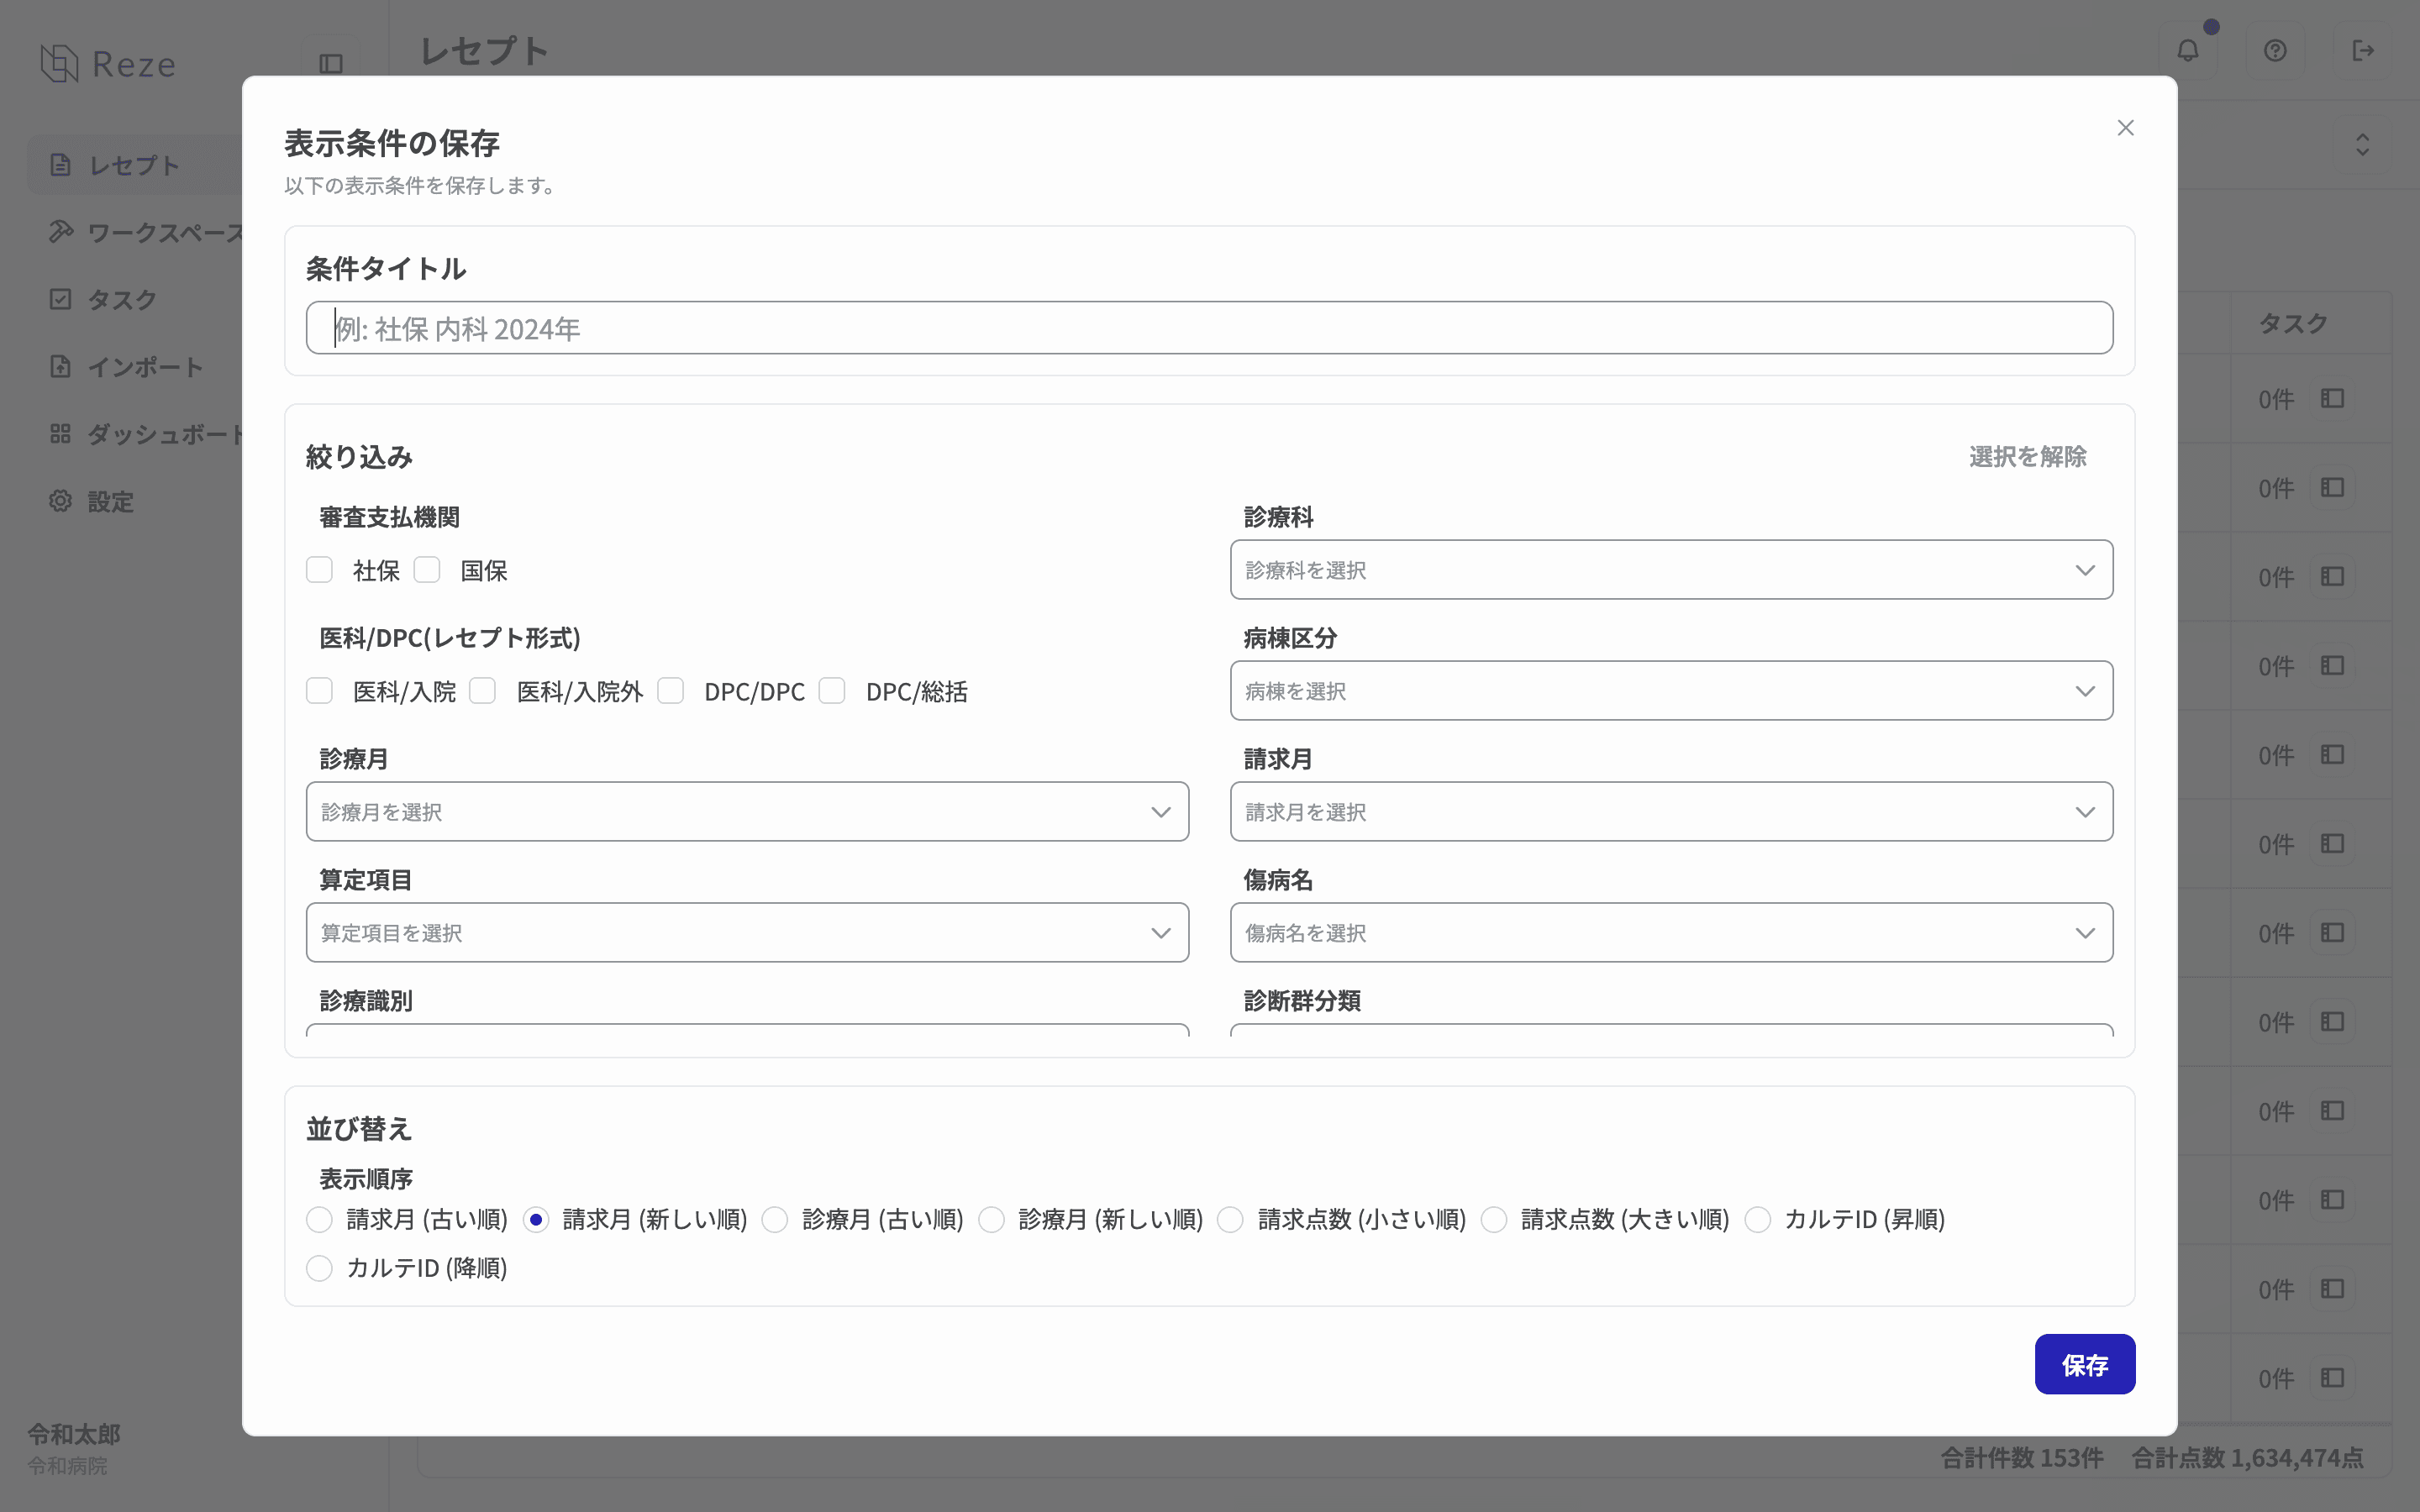Open the help question mark icon
Screen dimensions: 2420x1512
(x=2275, y=51)
